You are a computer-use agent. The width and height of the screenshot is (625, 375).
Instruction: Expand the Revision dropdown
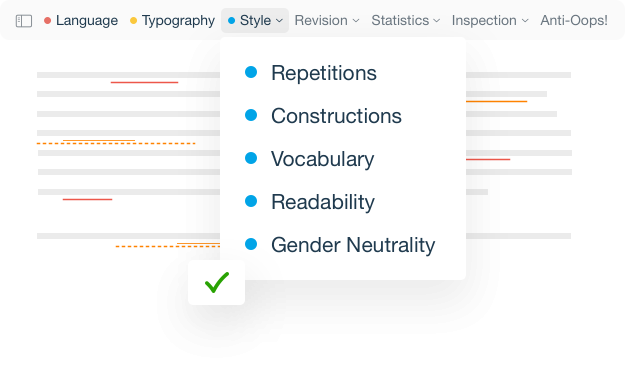coord(327,21)
